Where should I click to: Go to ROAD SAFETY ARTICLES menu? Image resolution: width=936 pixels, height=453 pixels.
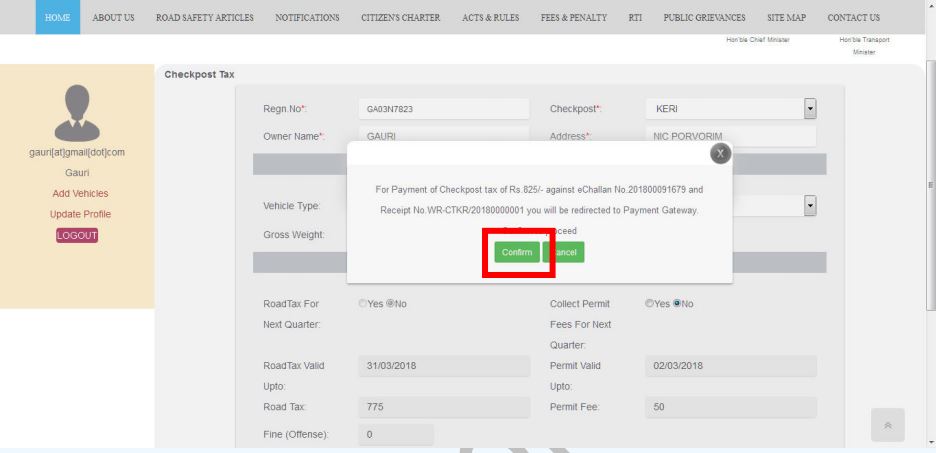tap(204, 17)
